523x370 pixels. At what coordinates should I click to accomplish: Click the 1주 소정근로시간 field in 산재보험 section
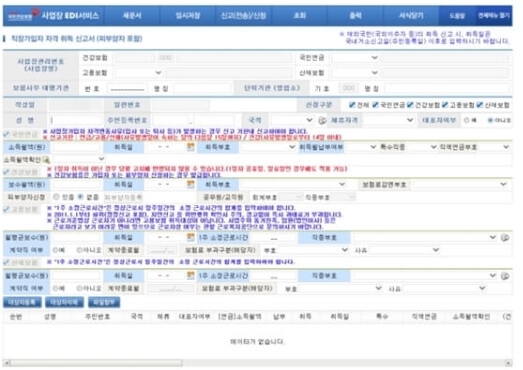tap(274, 276)
